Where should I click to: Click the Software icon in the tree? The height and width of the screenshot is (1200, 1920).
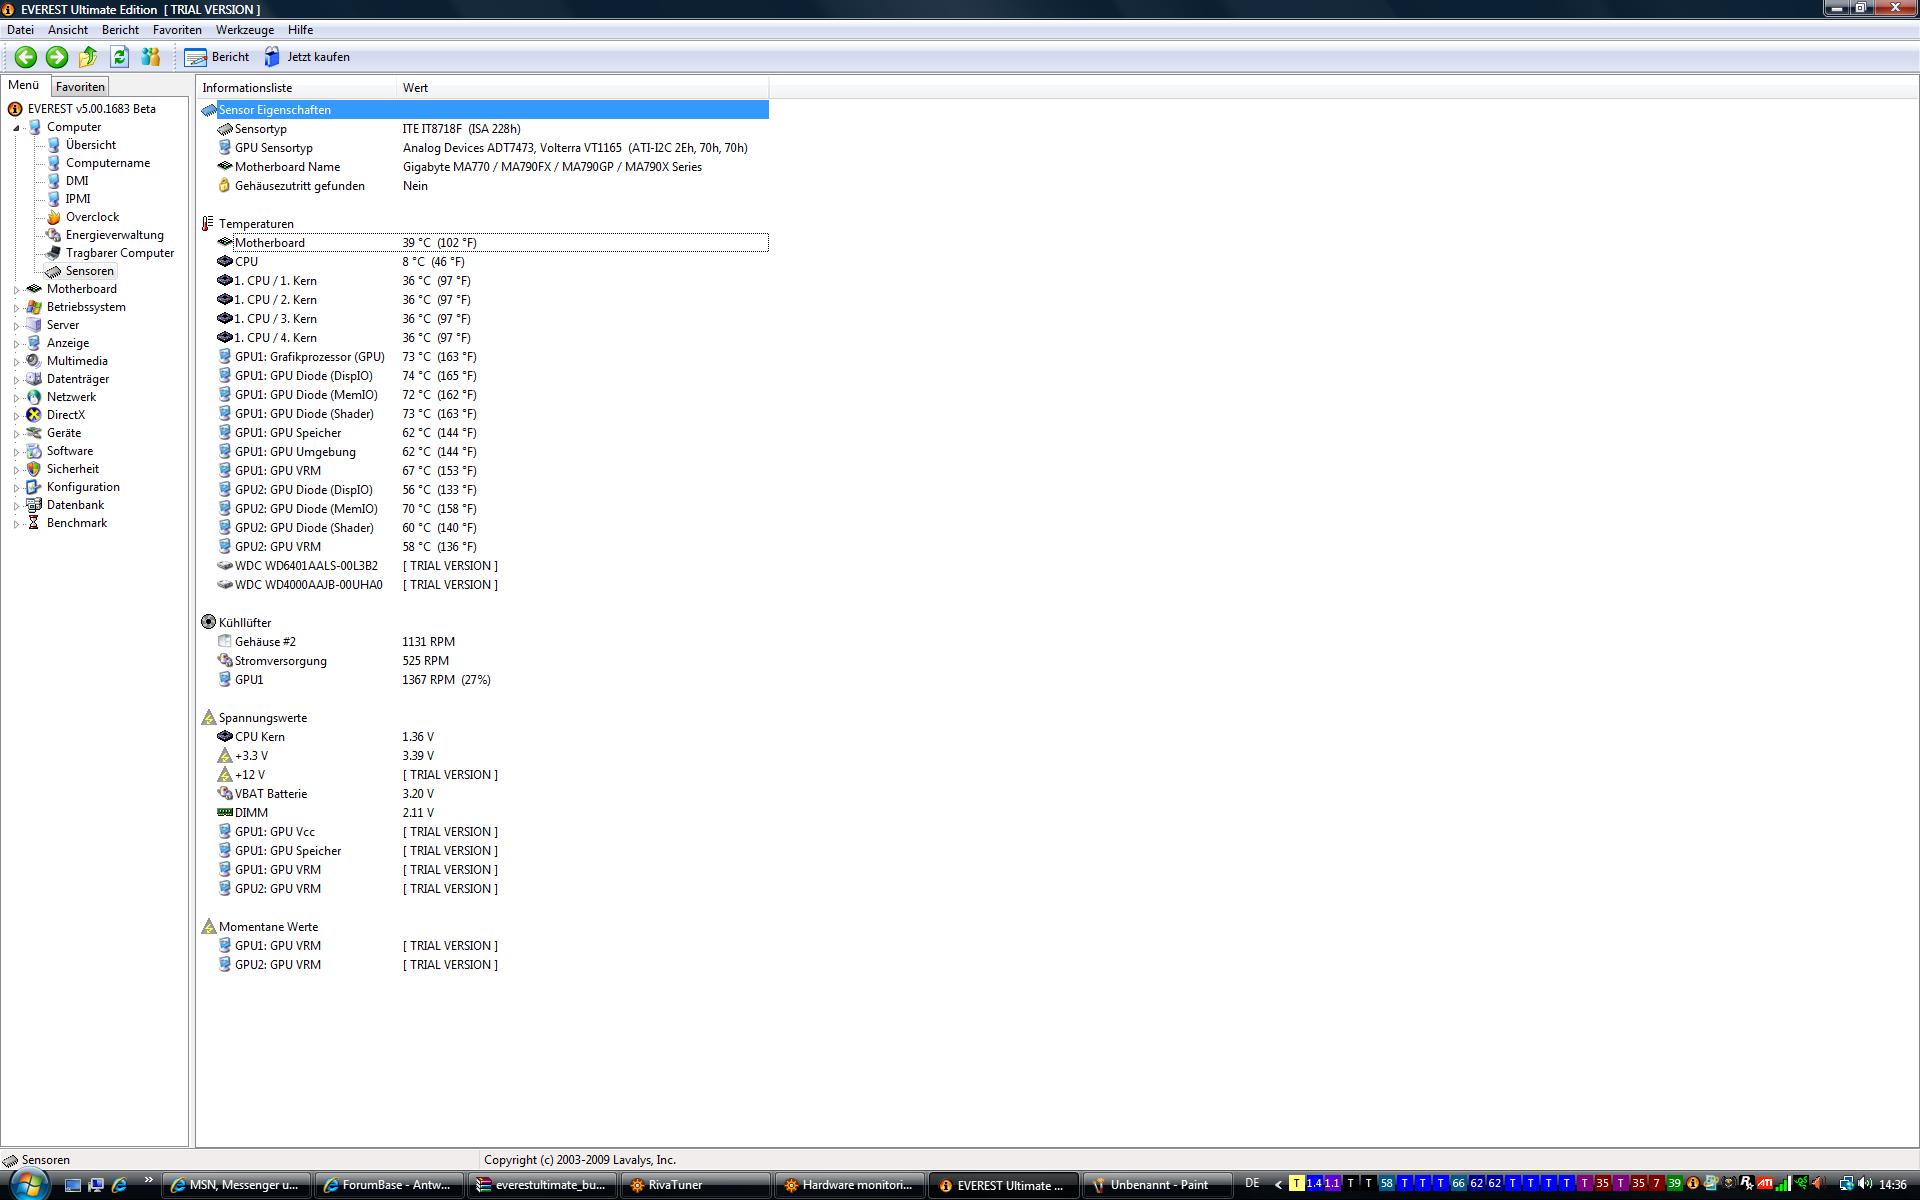pos(34,451)
